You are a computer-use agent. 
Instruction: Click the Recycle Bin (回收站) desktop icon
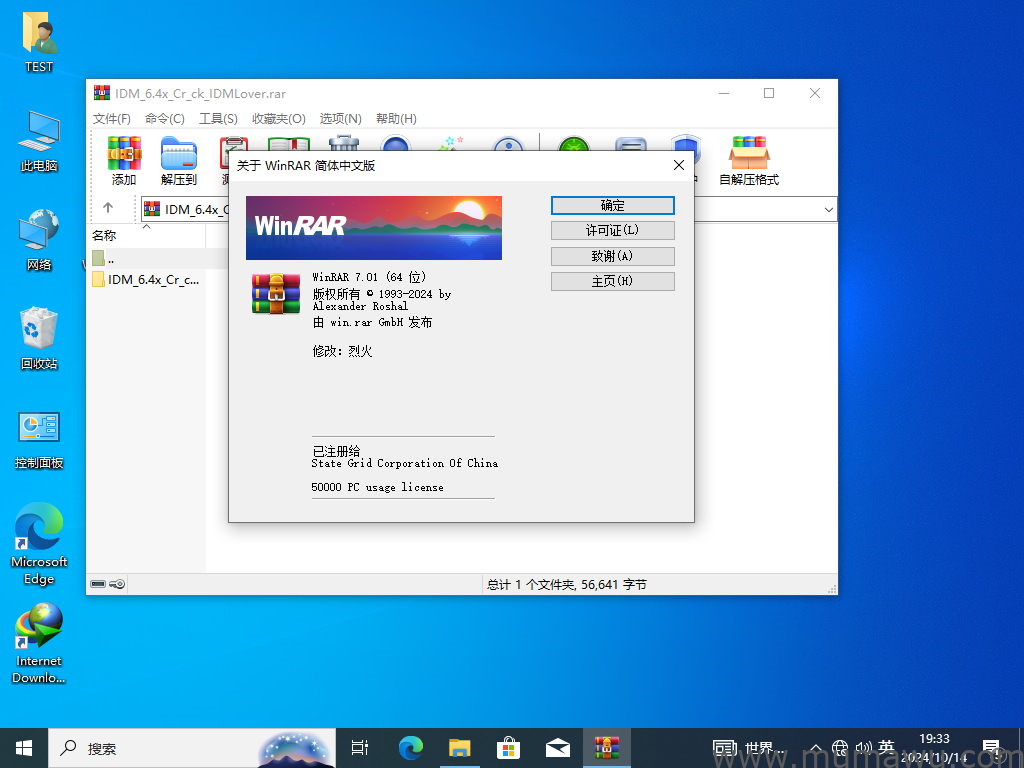click(39, 339)
